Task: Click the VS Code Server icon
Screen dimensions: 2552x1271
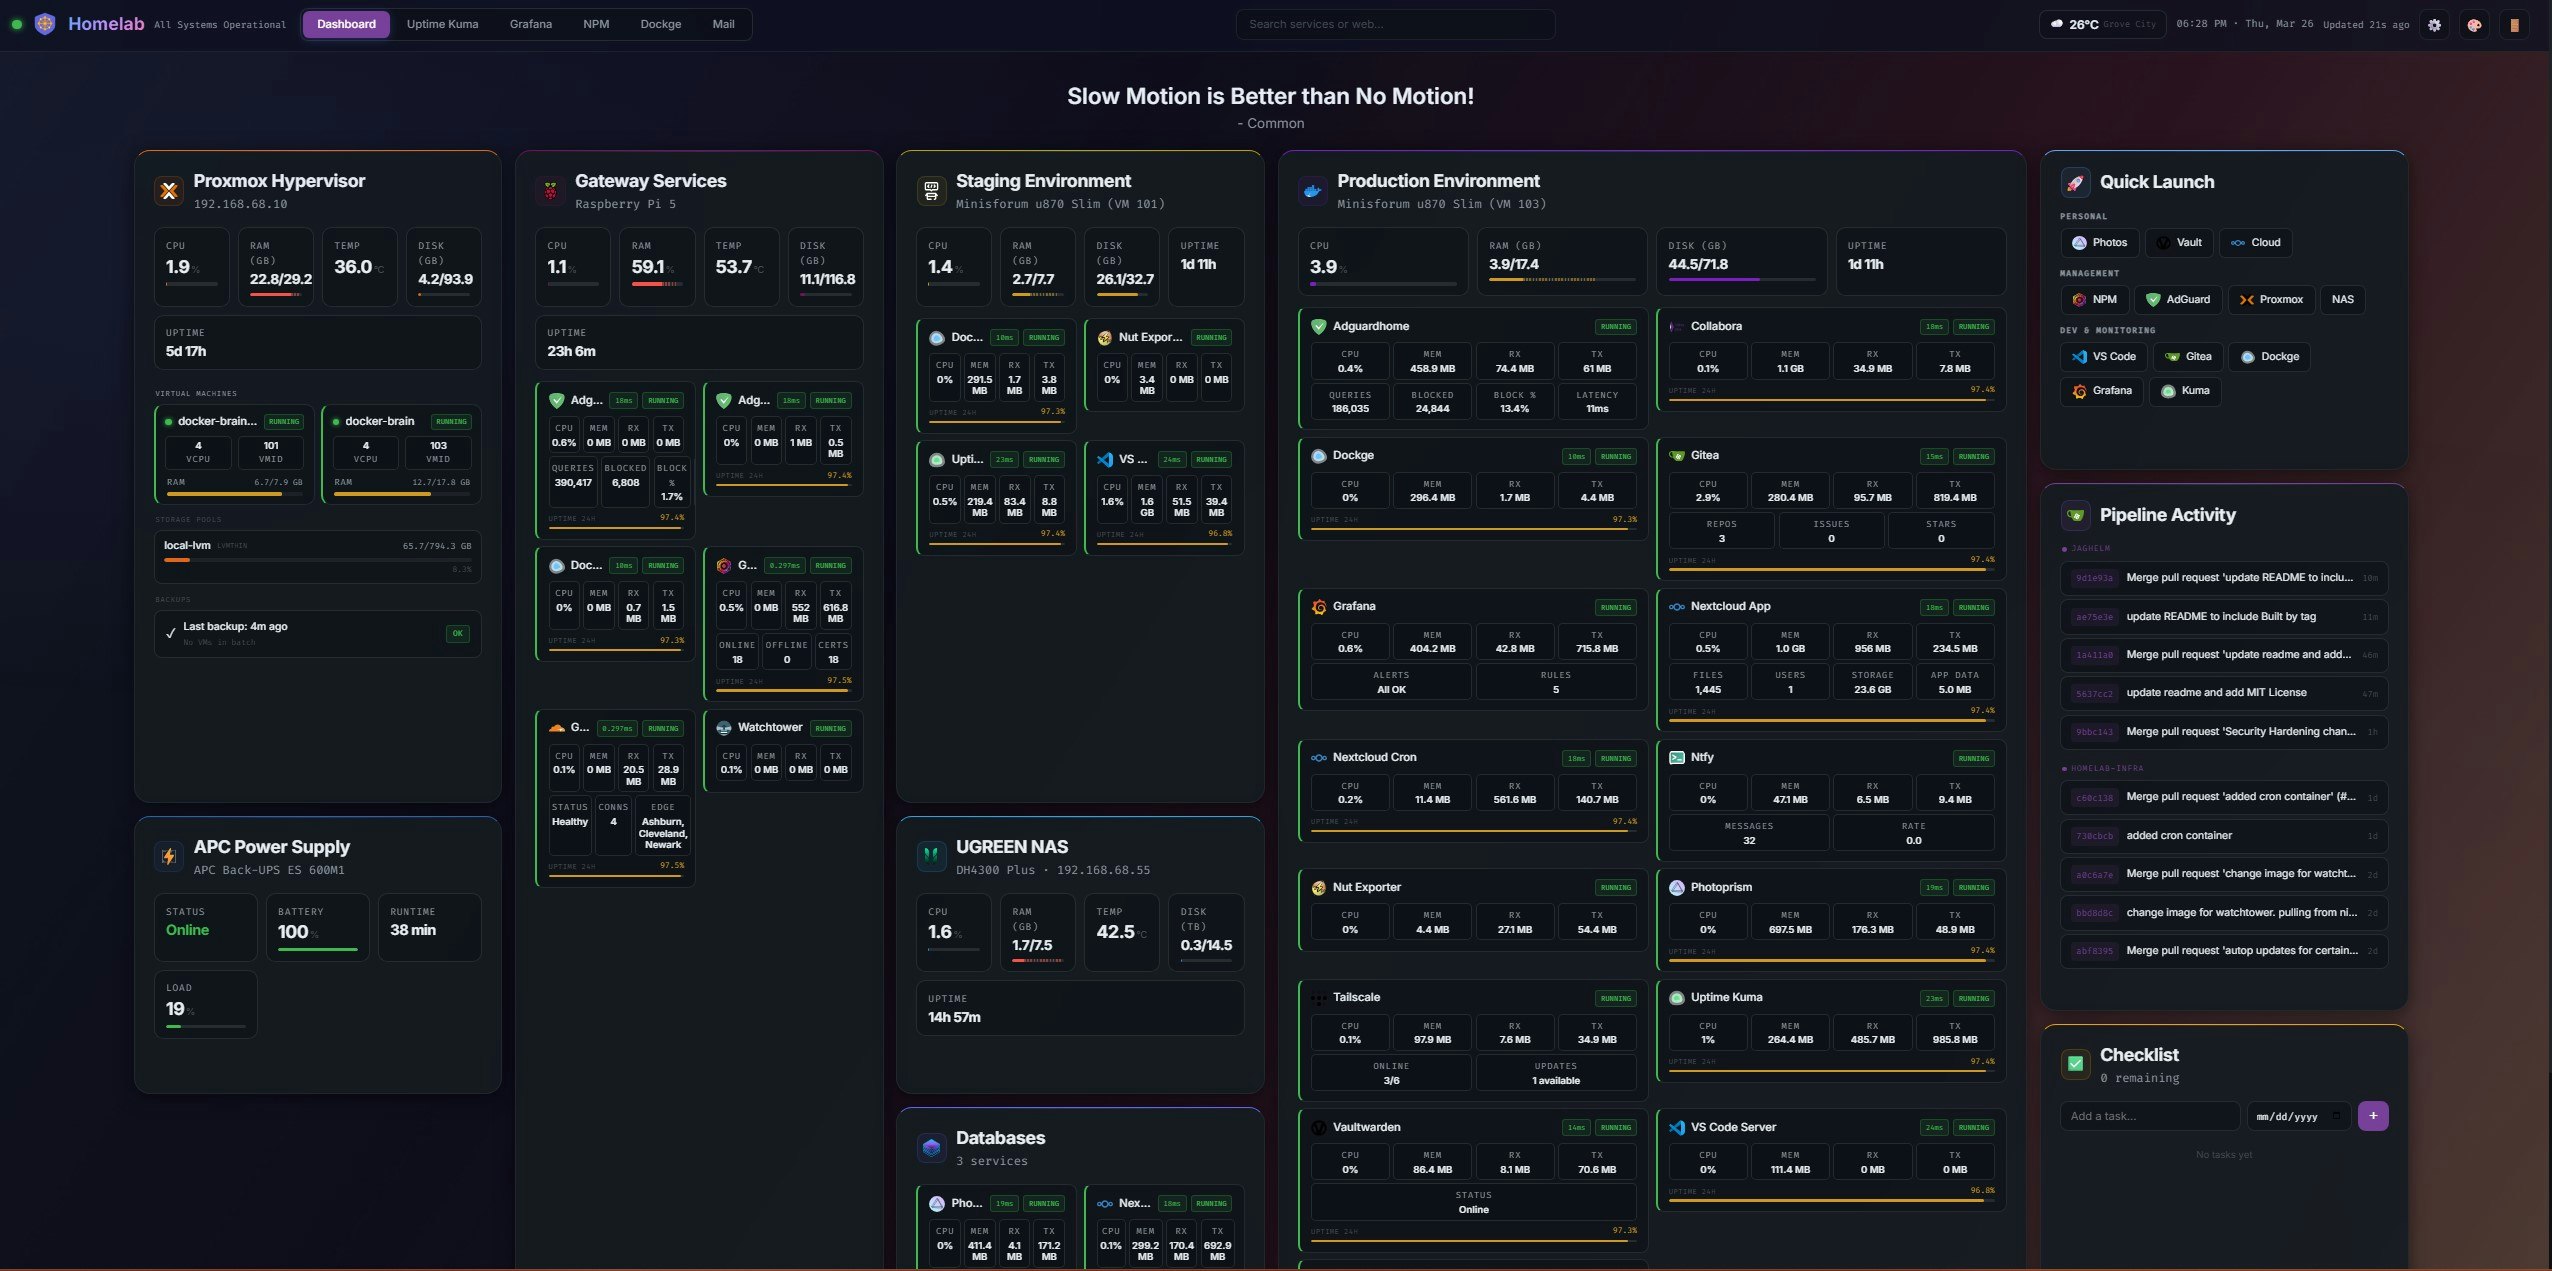Action: (1677, 1127)
